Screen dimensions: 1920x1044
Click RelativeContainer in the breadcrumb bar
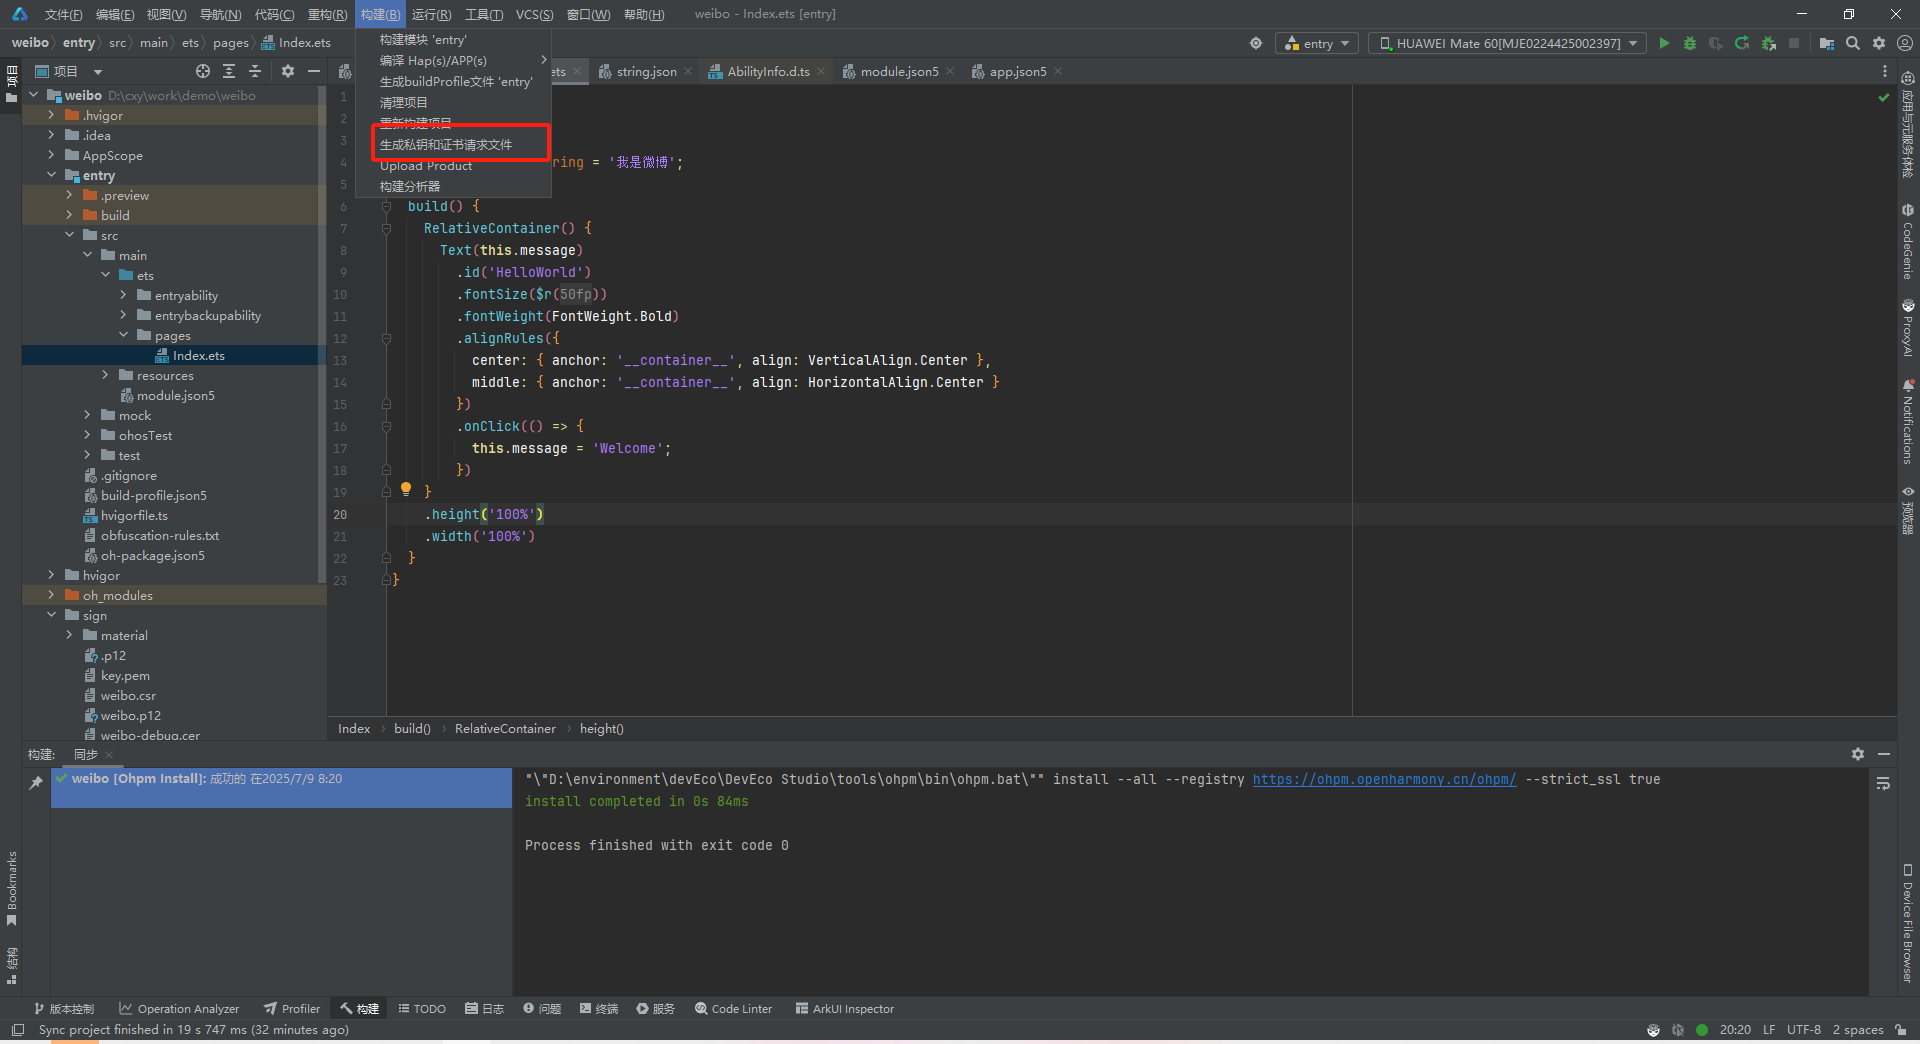505,729
